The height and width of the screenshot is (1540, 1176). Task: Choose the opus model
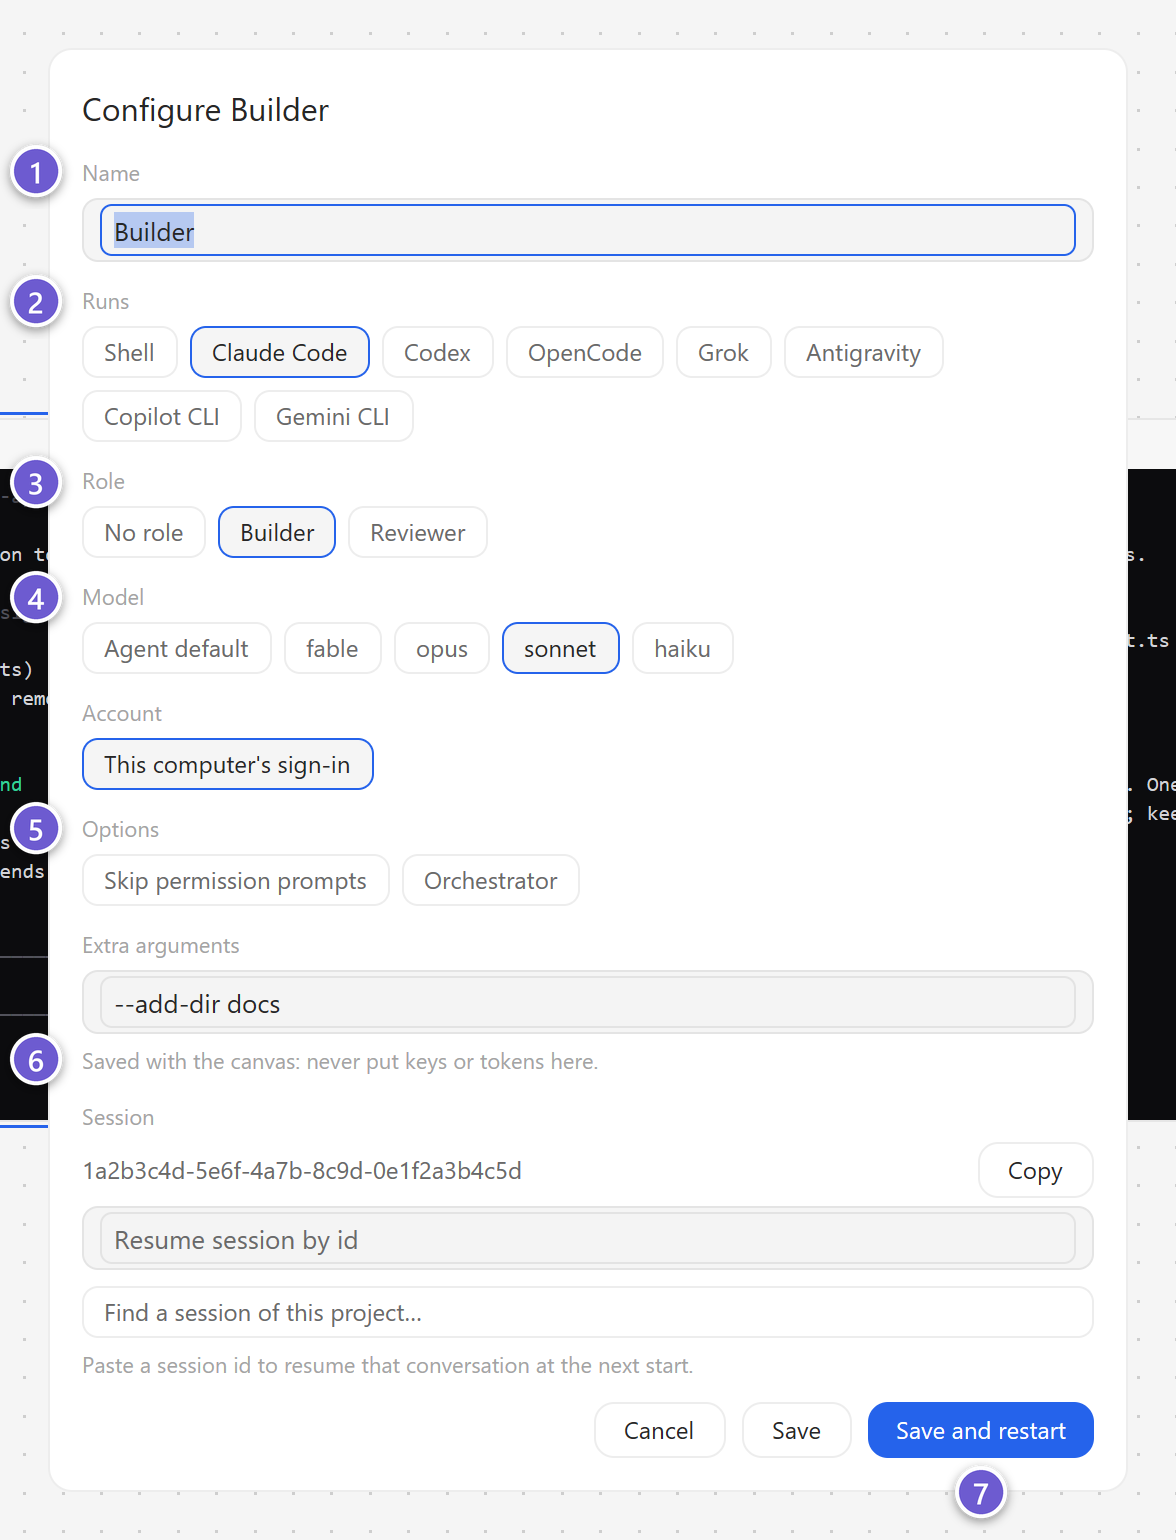point(442,649)
